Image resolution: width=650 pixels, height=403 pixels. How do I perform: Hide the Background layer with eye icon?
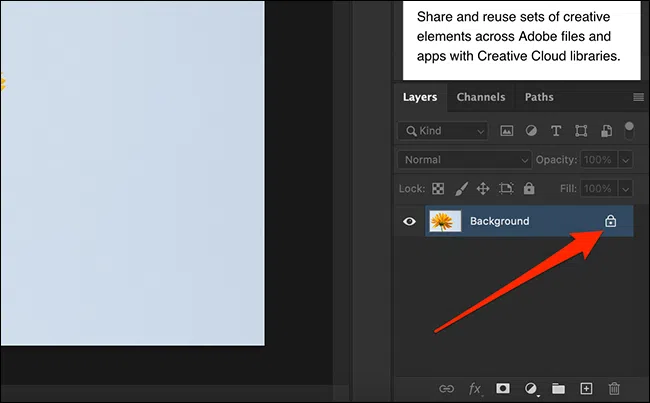pos(409,221)
